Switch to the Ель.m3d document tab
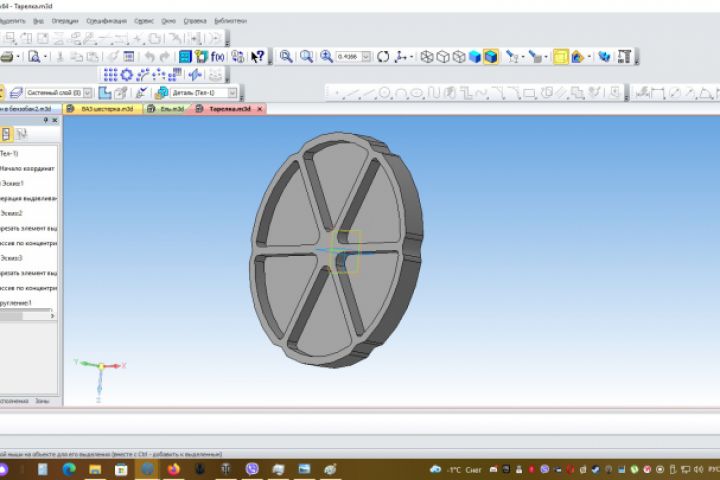 click(167, 109)
